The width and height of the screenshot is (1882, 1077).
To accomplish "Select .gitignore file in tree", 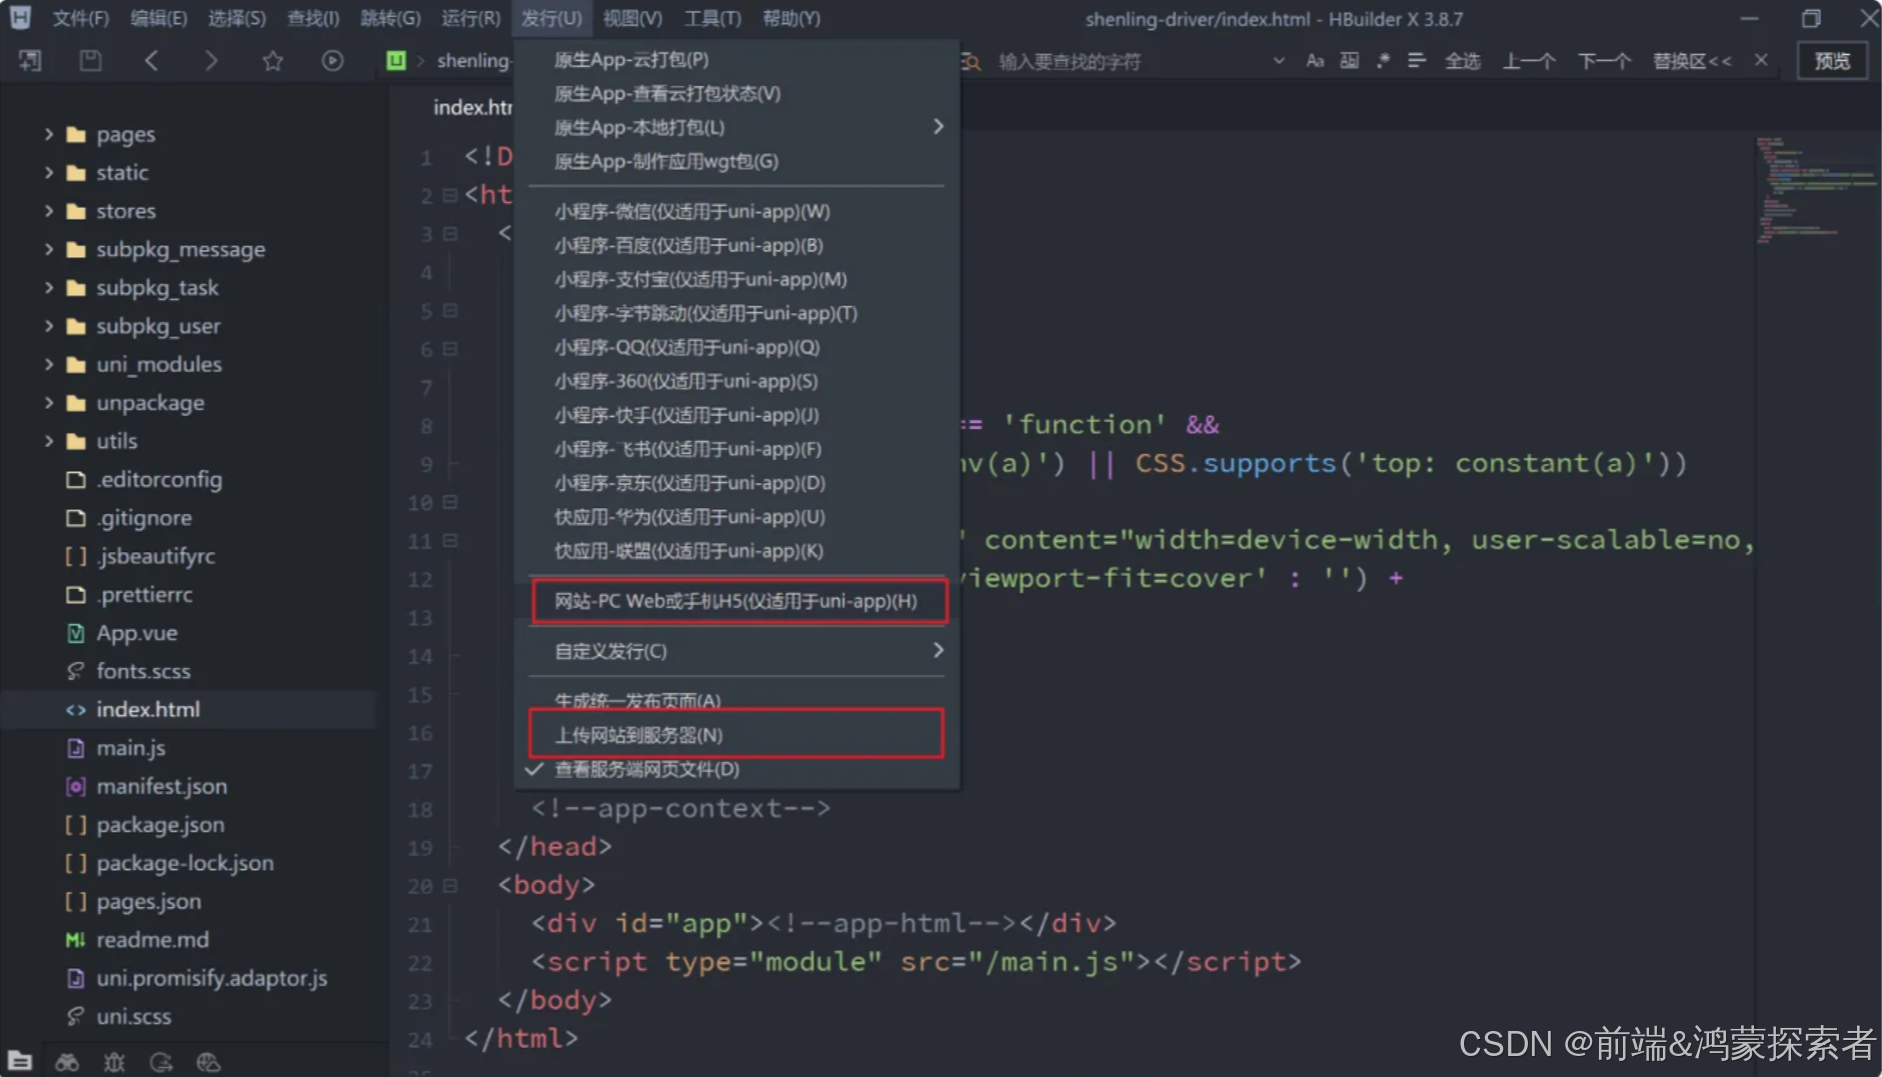I will coord(144,518).
